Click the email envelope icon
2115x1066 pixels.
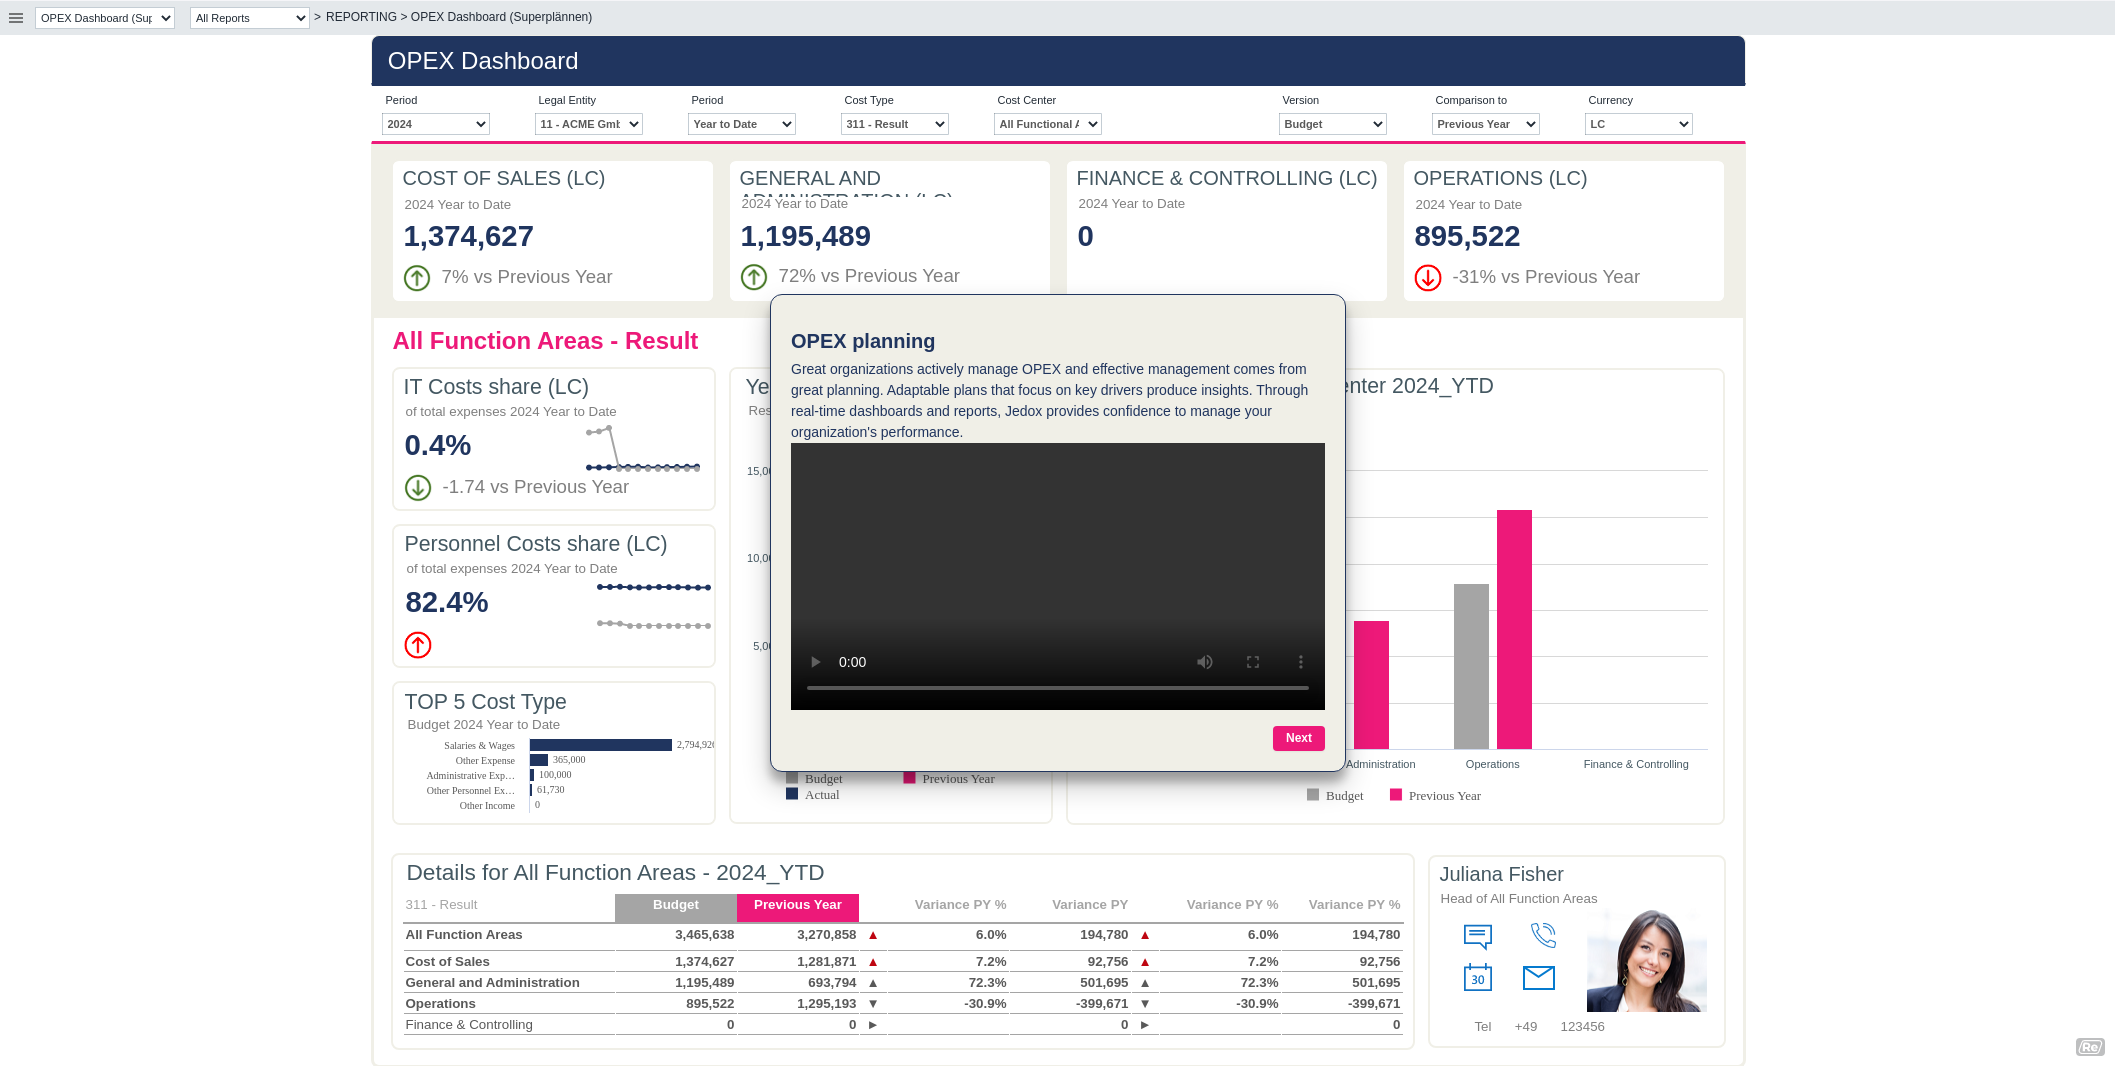[x=1538, y=978]
